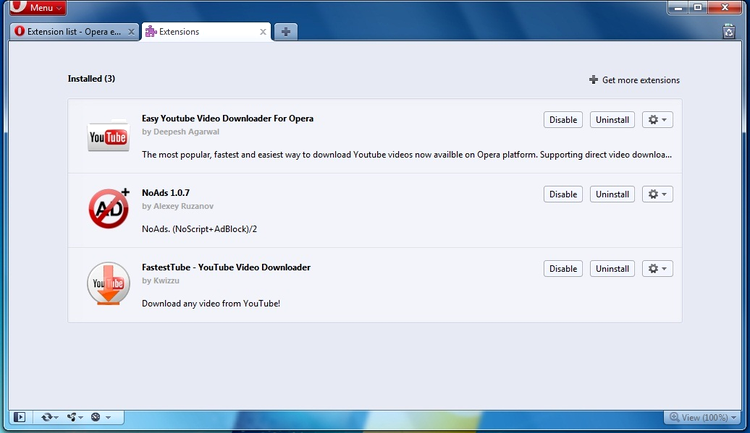This screenshot has height=433, width=750.
Task: Open the View (100%) zoom dropdown
Action: pos(702,417)
